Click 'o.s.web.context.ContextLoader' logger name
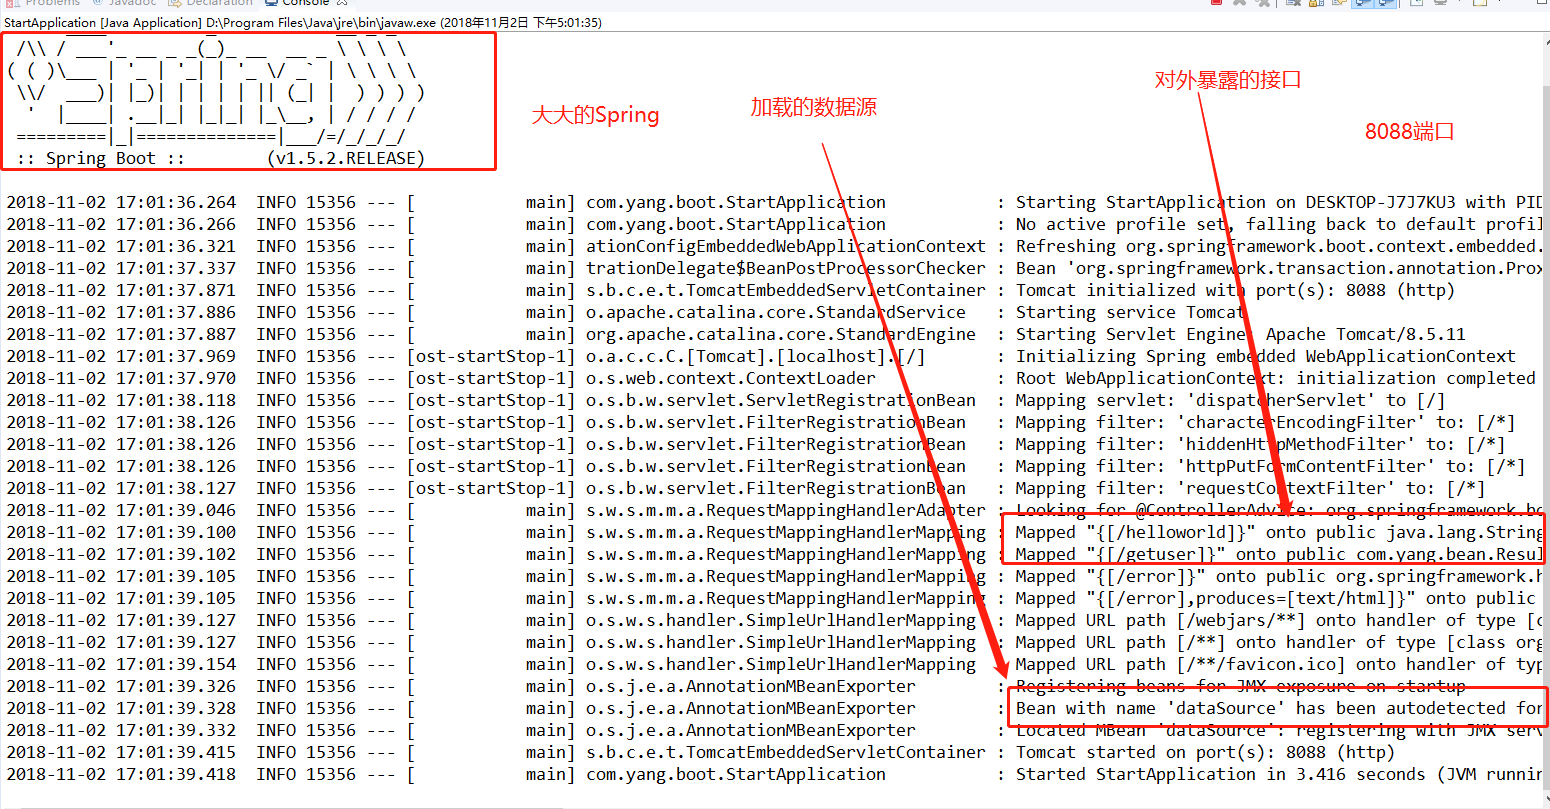Image resolution: width=1550 pixels, height=809 pixels. click(731, 378)
